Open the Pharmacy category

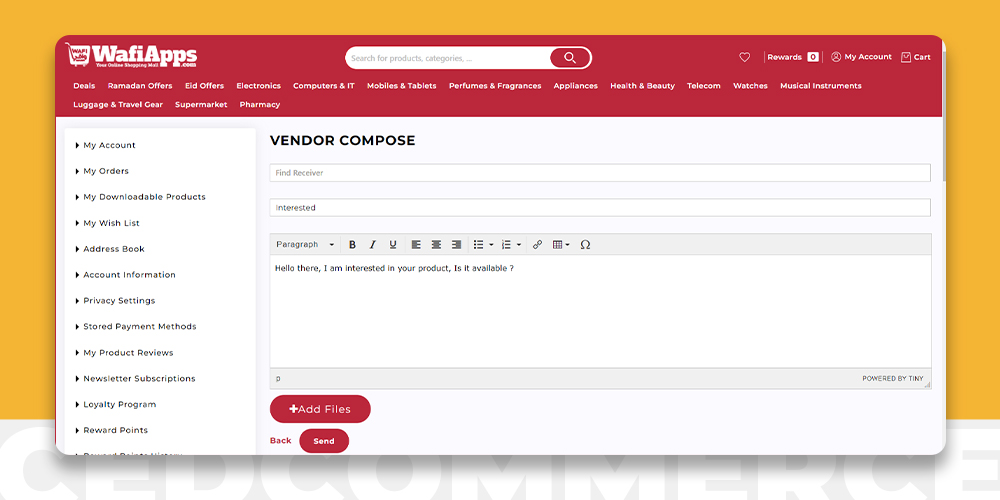click(x=260, y=105)
